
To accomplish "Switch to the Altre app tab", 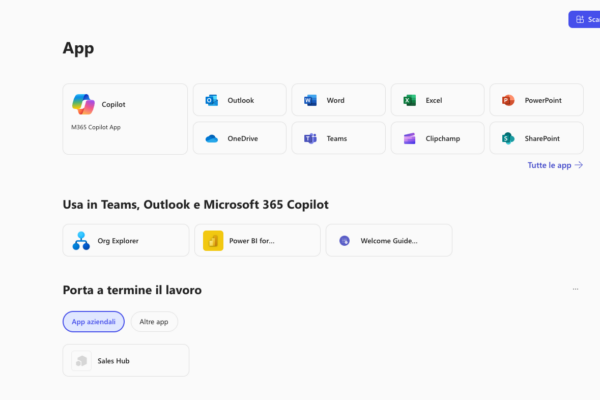I will 154,322.
